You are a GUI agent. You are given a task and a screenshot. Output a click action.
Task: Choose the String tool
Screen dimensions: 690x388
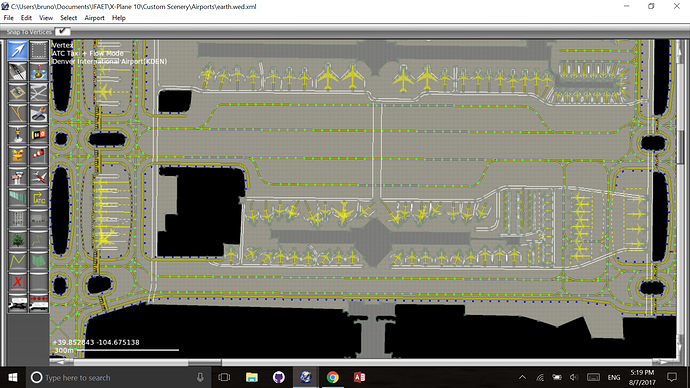pyautogui.click(x=39, y=240)
